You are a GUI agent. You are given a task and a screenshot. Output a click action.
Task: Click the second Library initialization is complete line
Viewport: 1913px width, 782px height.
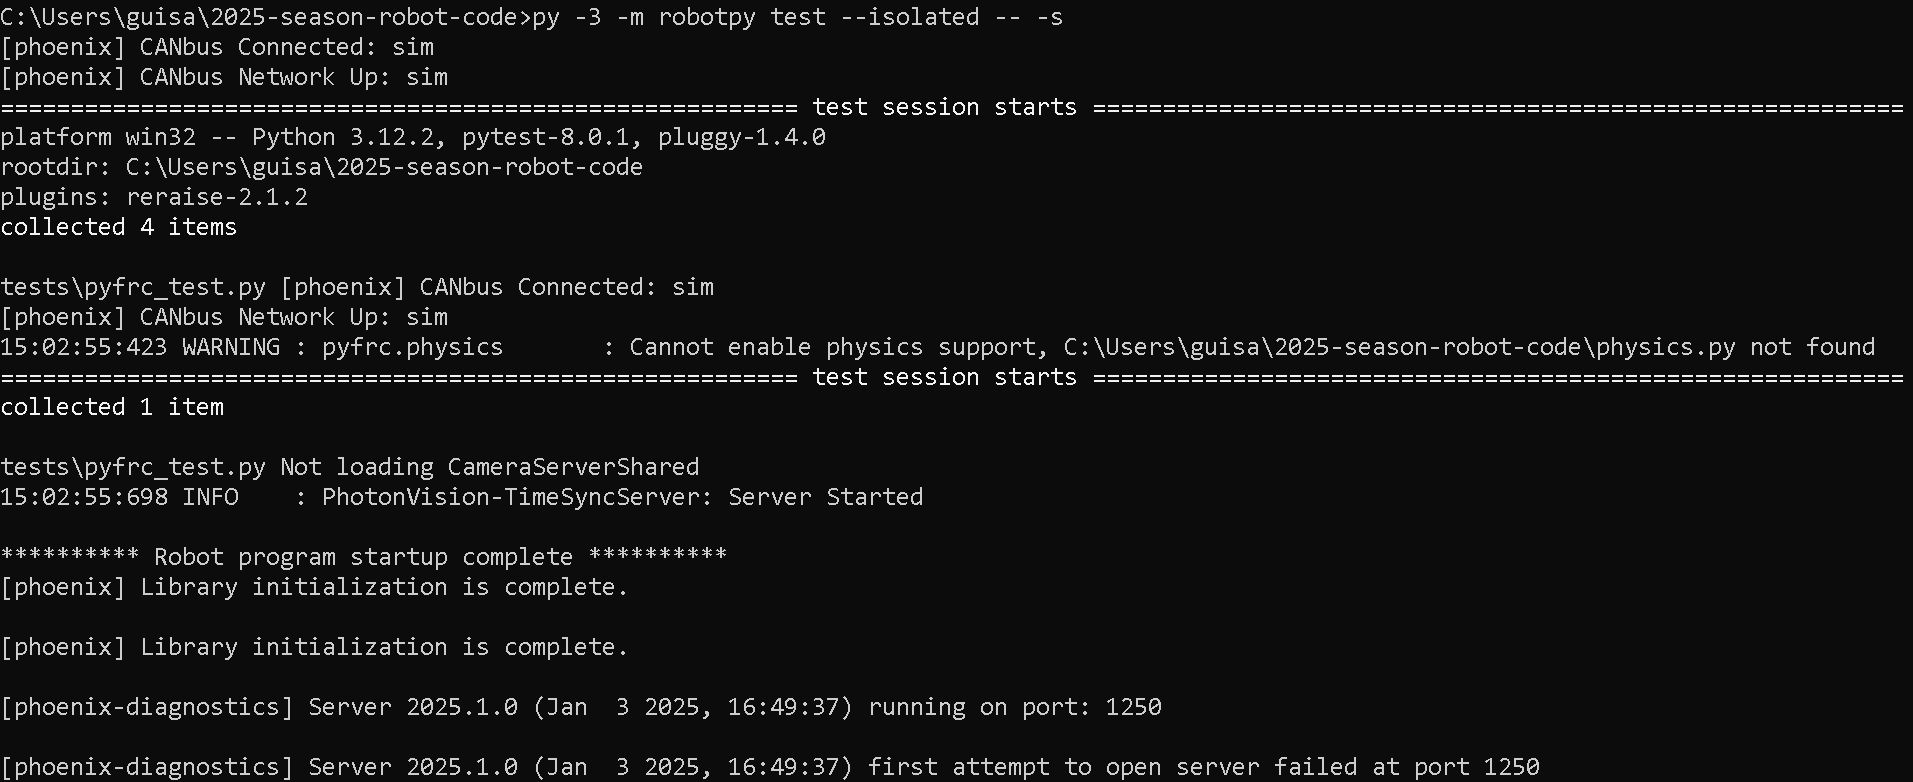[314, 647]
